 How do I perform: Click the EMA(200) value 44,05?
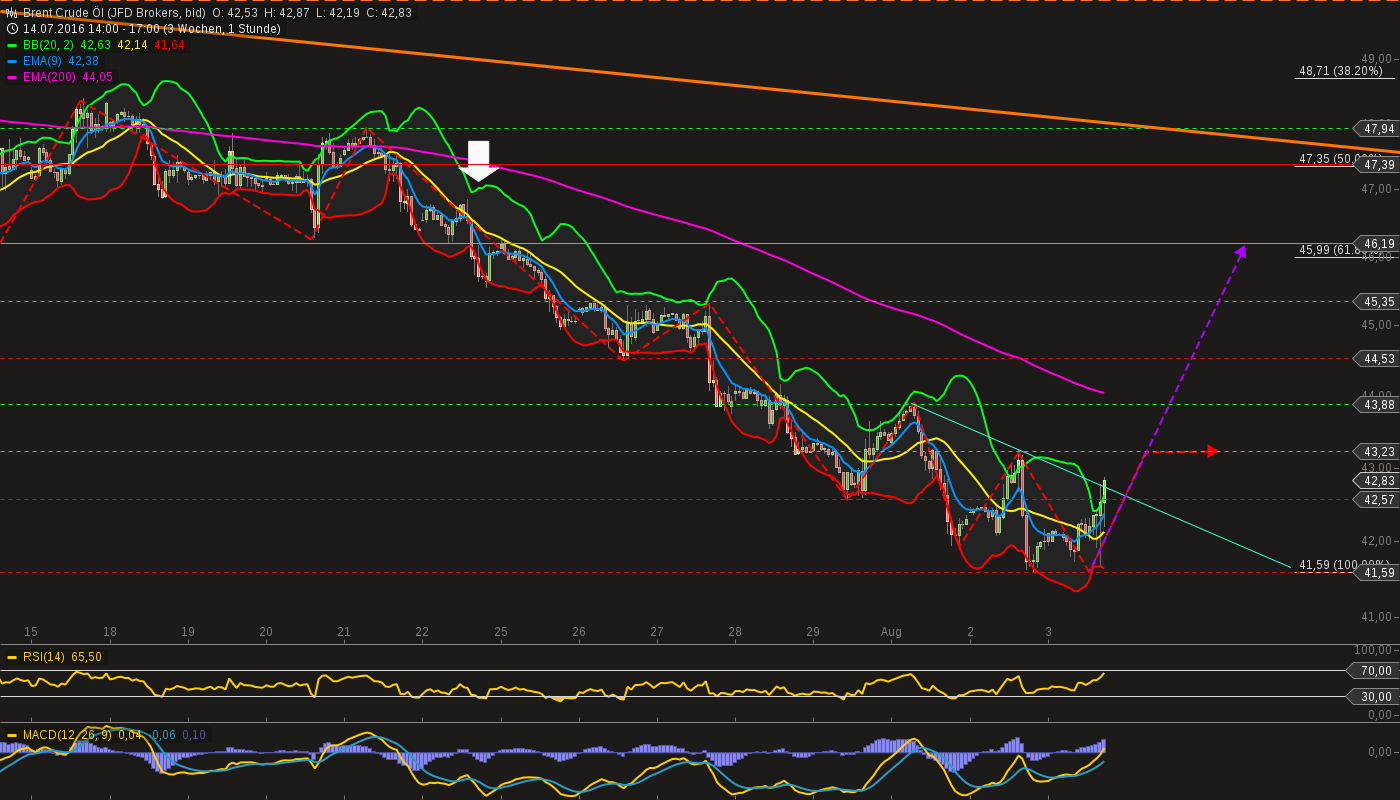pos(97,77)
